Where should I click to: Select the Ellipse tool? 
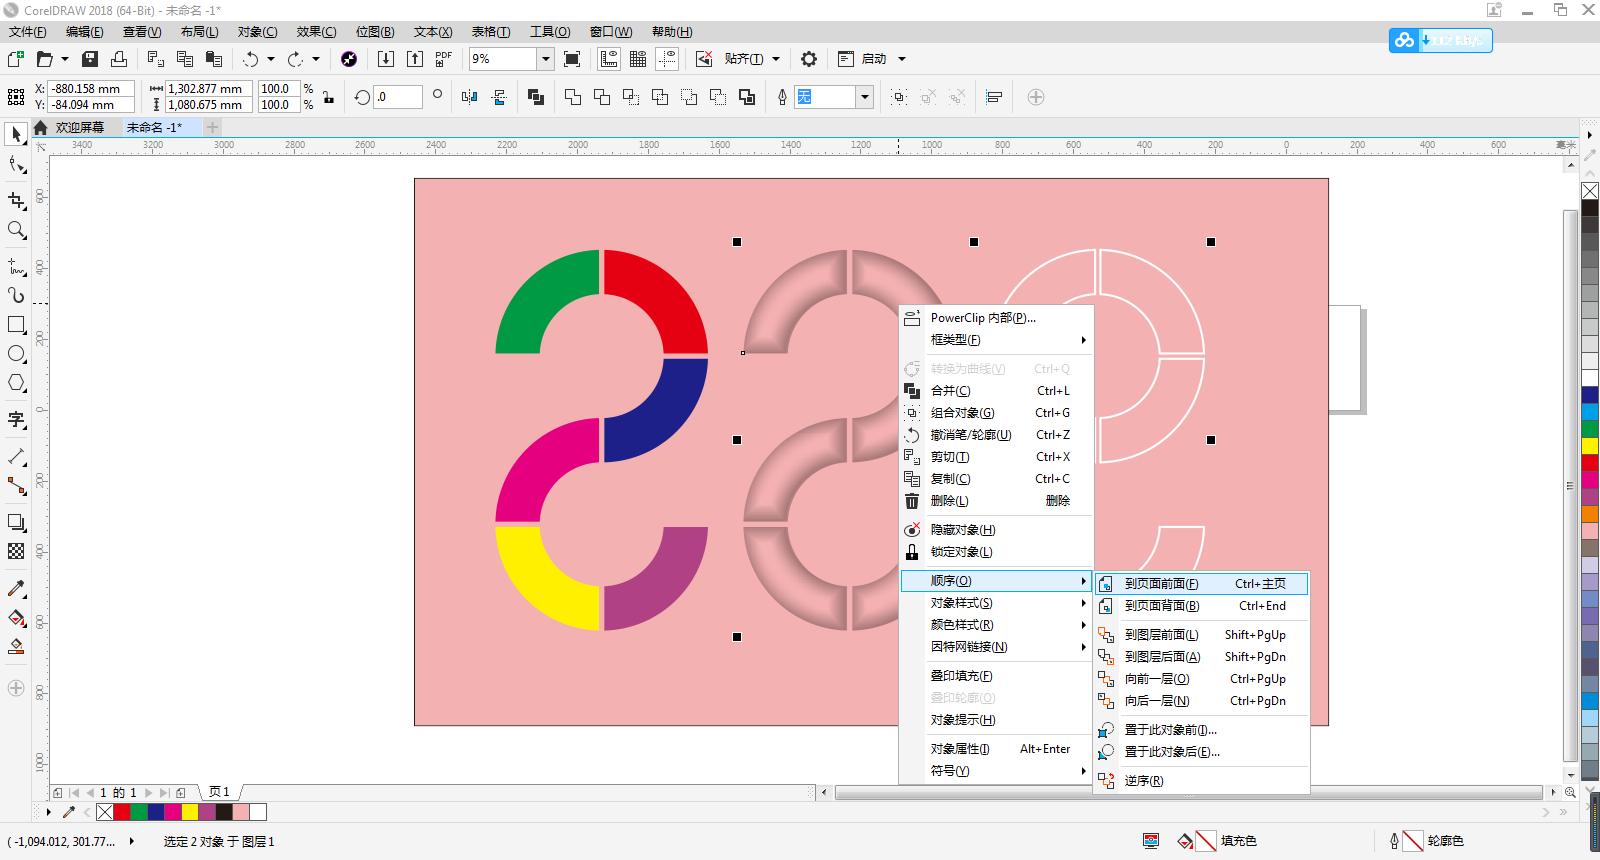tap(16, 354)
